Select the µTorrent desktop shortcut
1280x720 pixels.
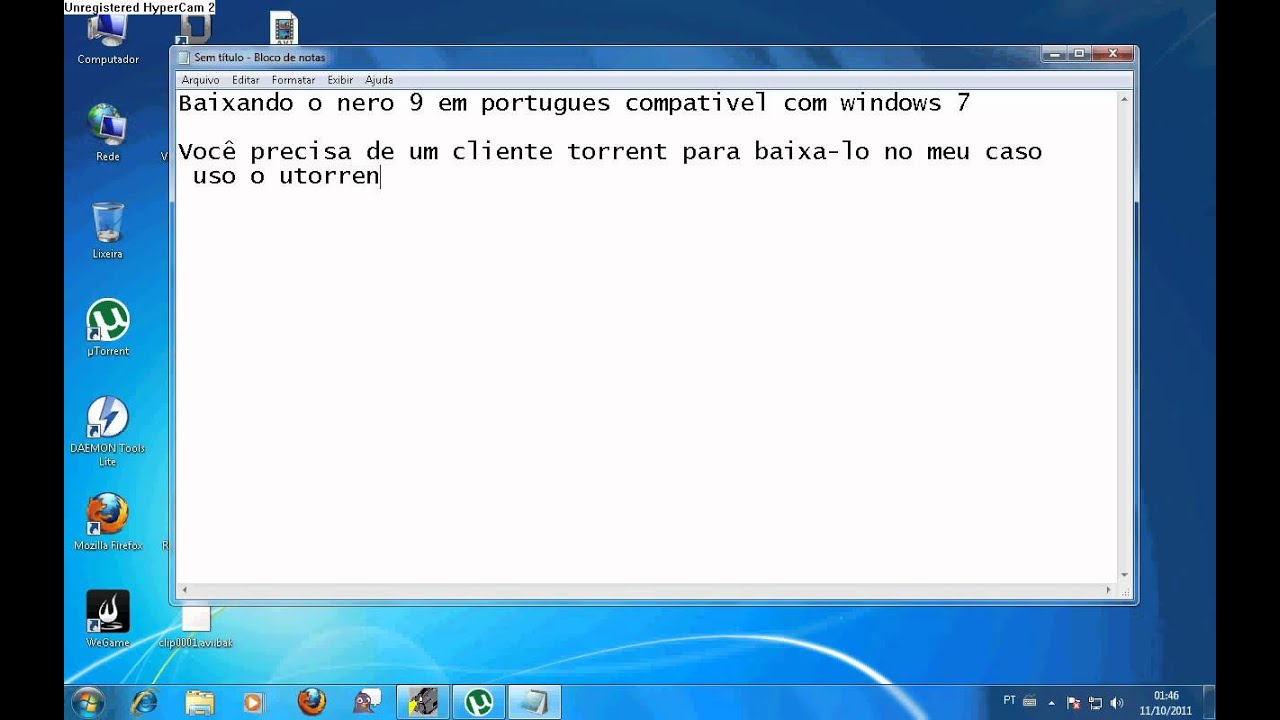108,328
